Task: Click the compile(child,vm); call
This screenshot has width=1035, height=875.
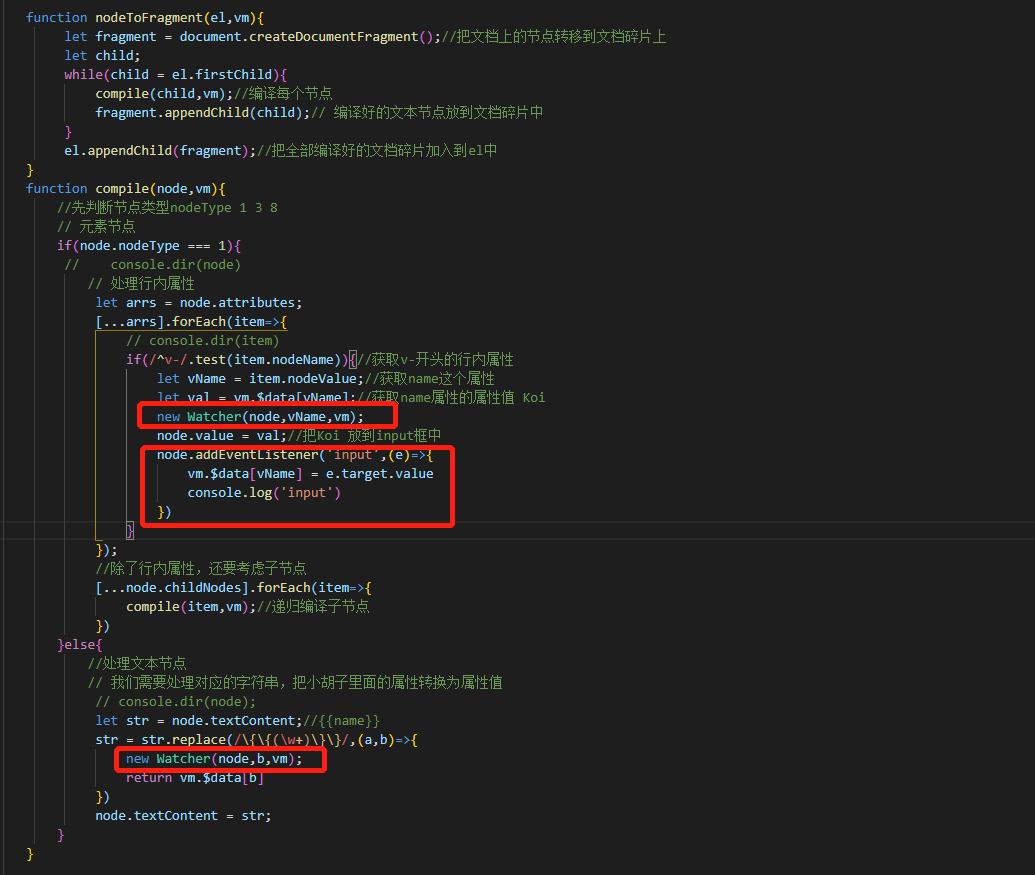Action: pyautogui.click(x=164, y=94)
